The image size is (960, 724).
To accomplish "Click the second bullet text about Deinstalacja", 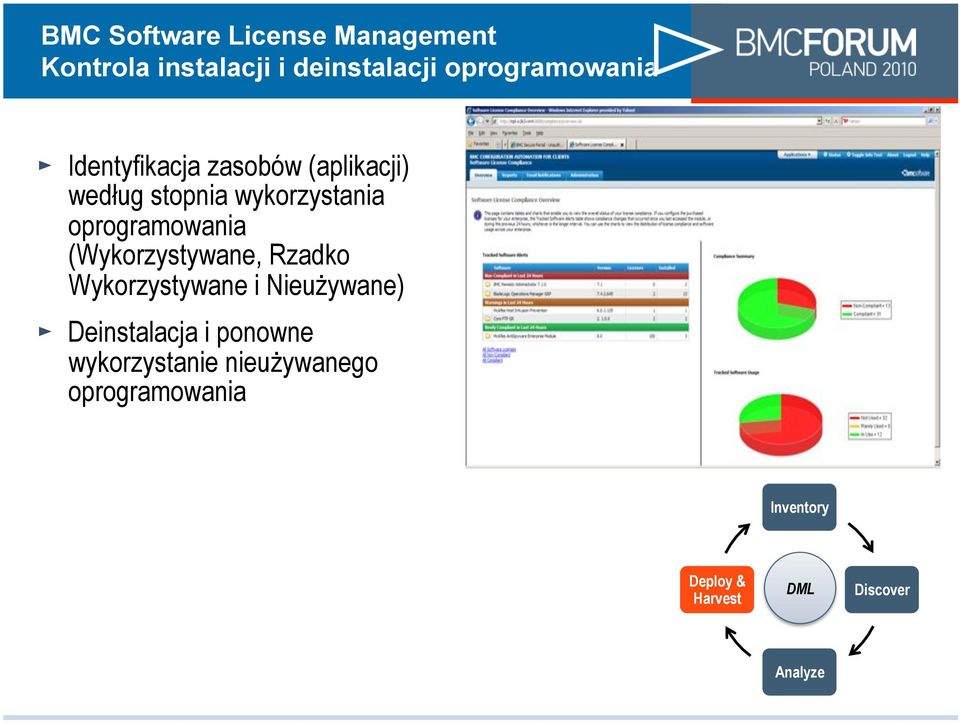I will [223, 362].
